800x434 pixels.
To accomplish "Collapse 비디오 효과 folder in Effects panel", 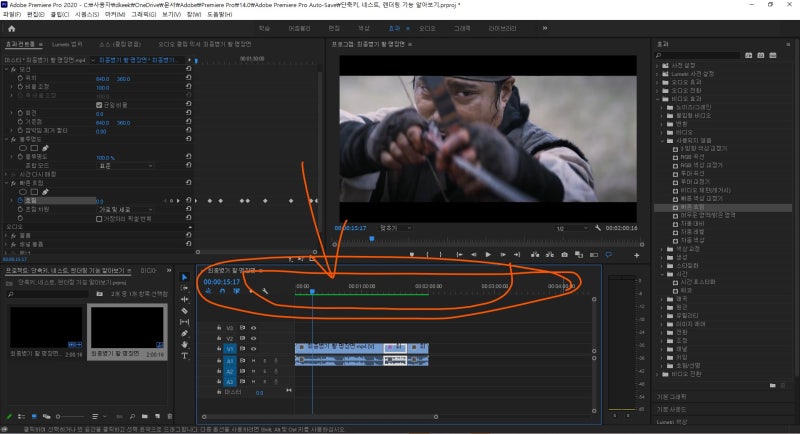I will 658,99.
